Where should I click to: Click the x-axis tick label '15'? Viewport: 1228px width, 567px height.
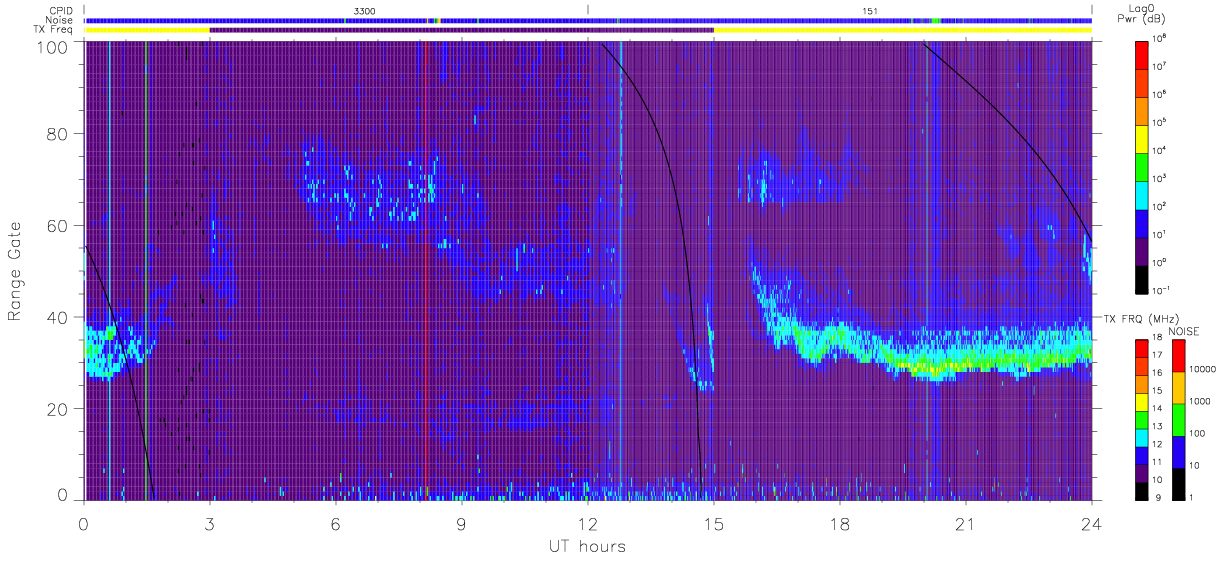point(714,523)
